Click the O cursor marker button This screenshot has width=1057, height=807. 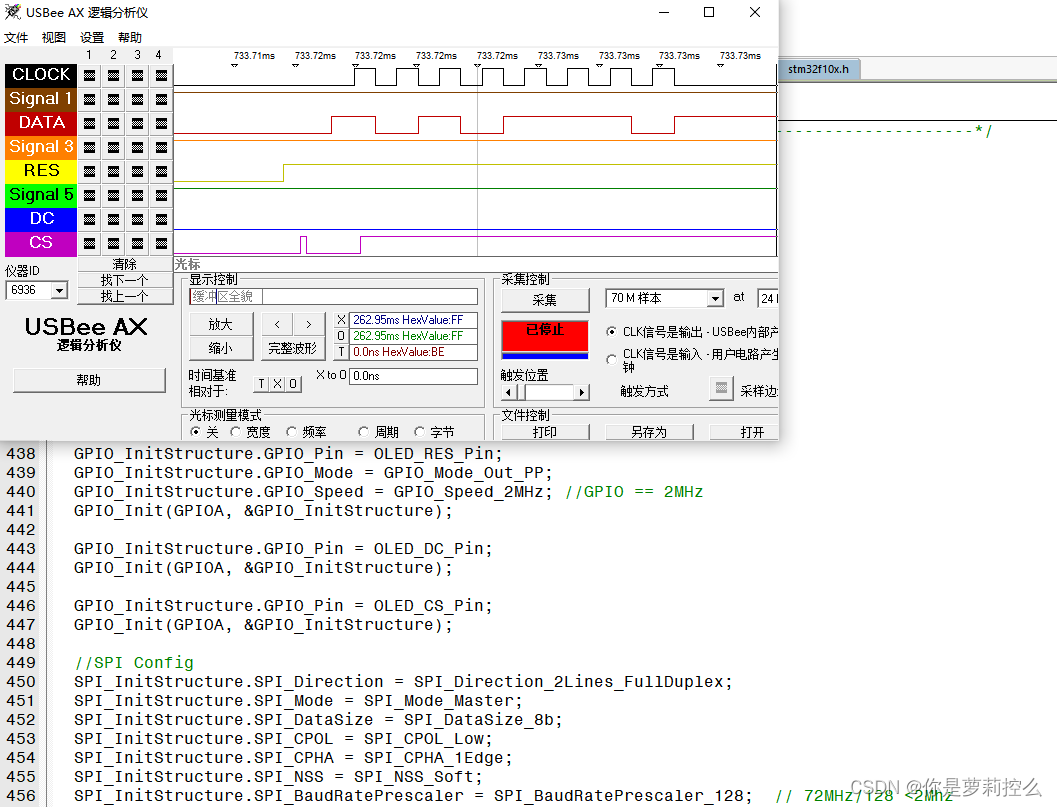[x=341, y=336]
